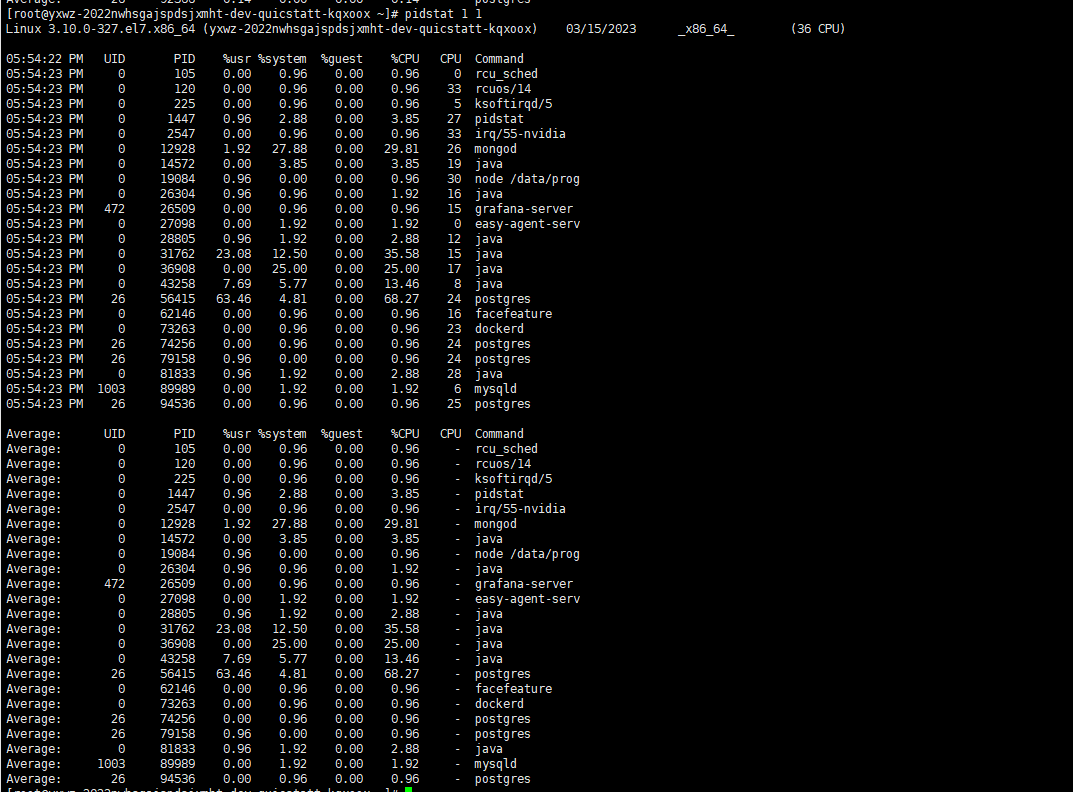Screen dimensions: 1073x792
Task: Click "irq/55-nvidia" in the 05:54:23 PM row
Action: coord(520,134)
